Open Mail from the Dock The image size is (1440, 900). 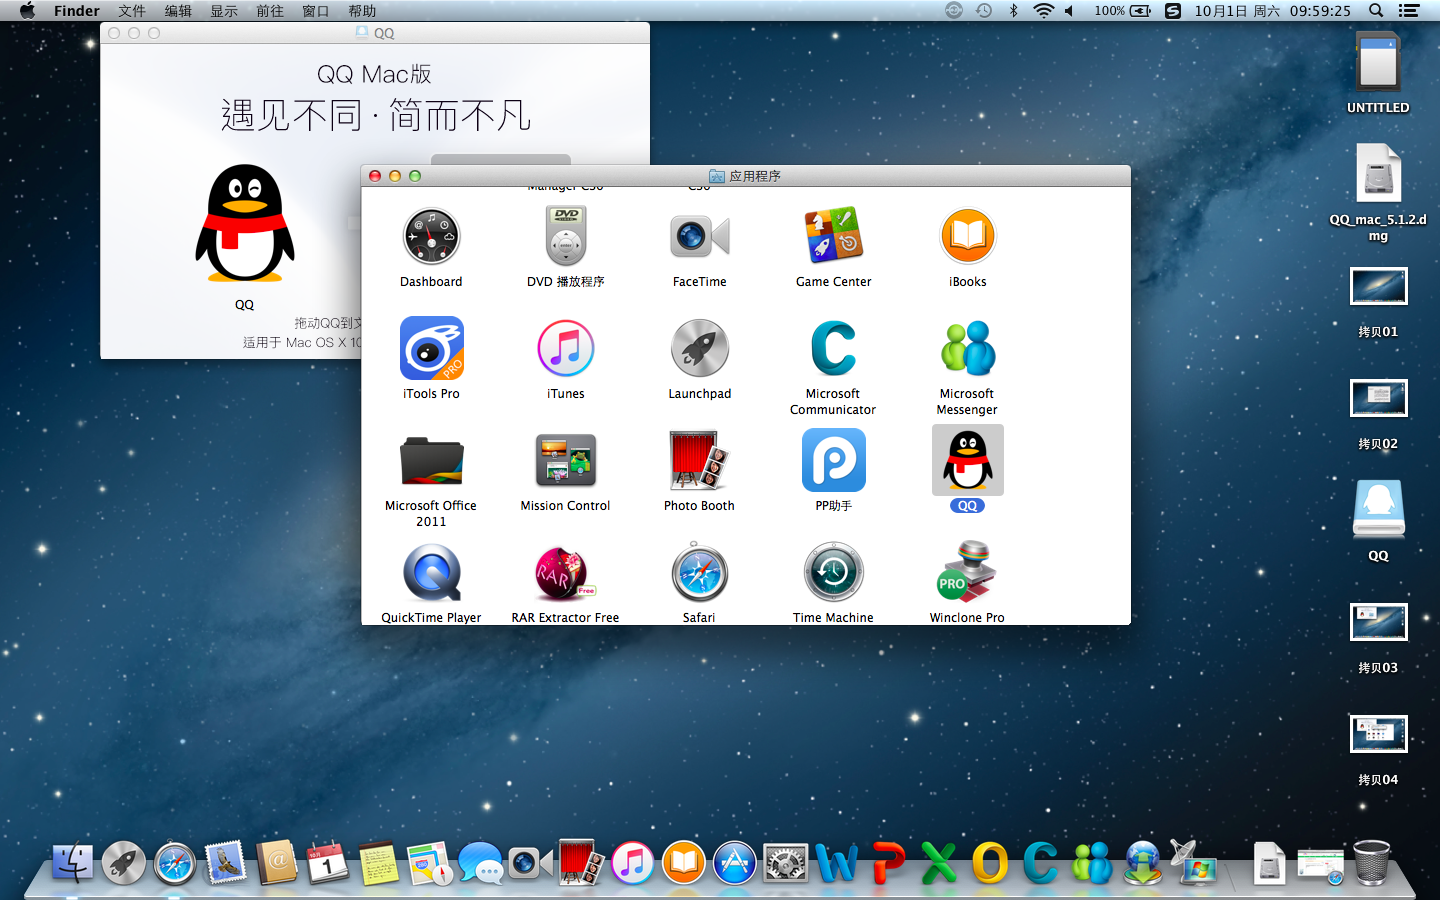pyautogui.click(x=226, y=863)
